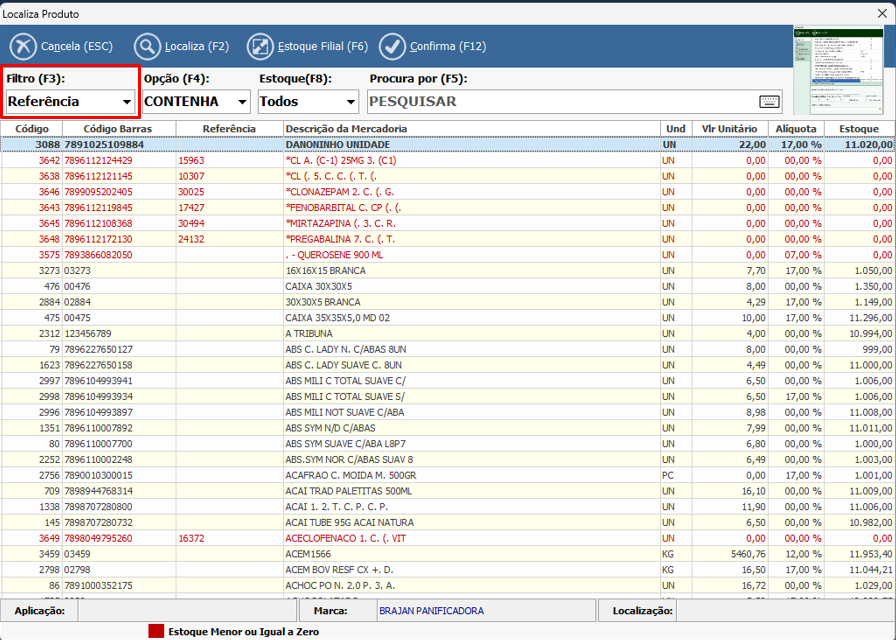Type in the PESQUISAR search field
The height and width of the screenshot is (640, 896).
click(x=560, y=102)
